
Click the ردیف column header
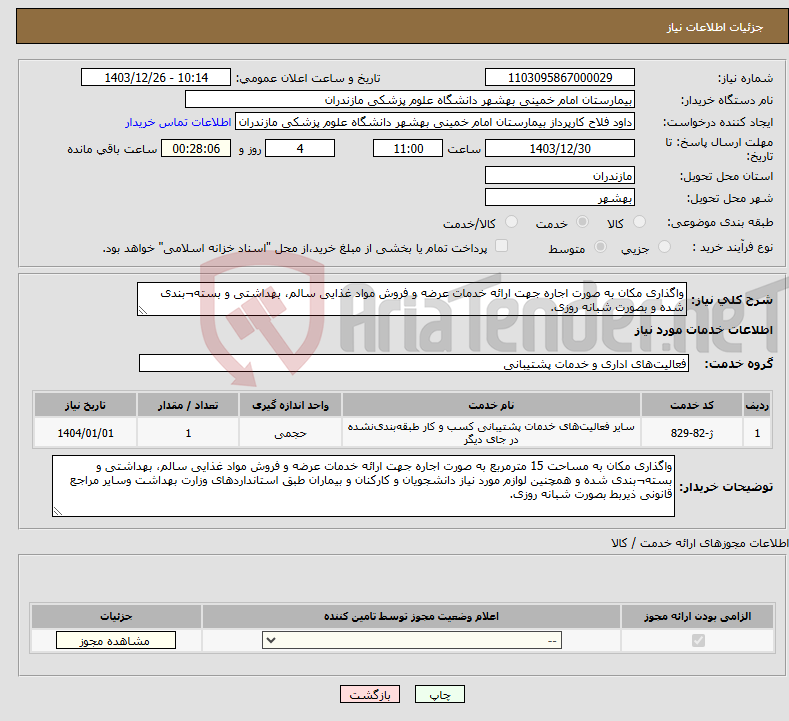[757, 405]
